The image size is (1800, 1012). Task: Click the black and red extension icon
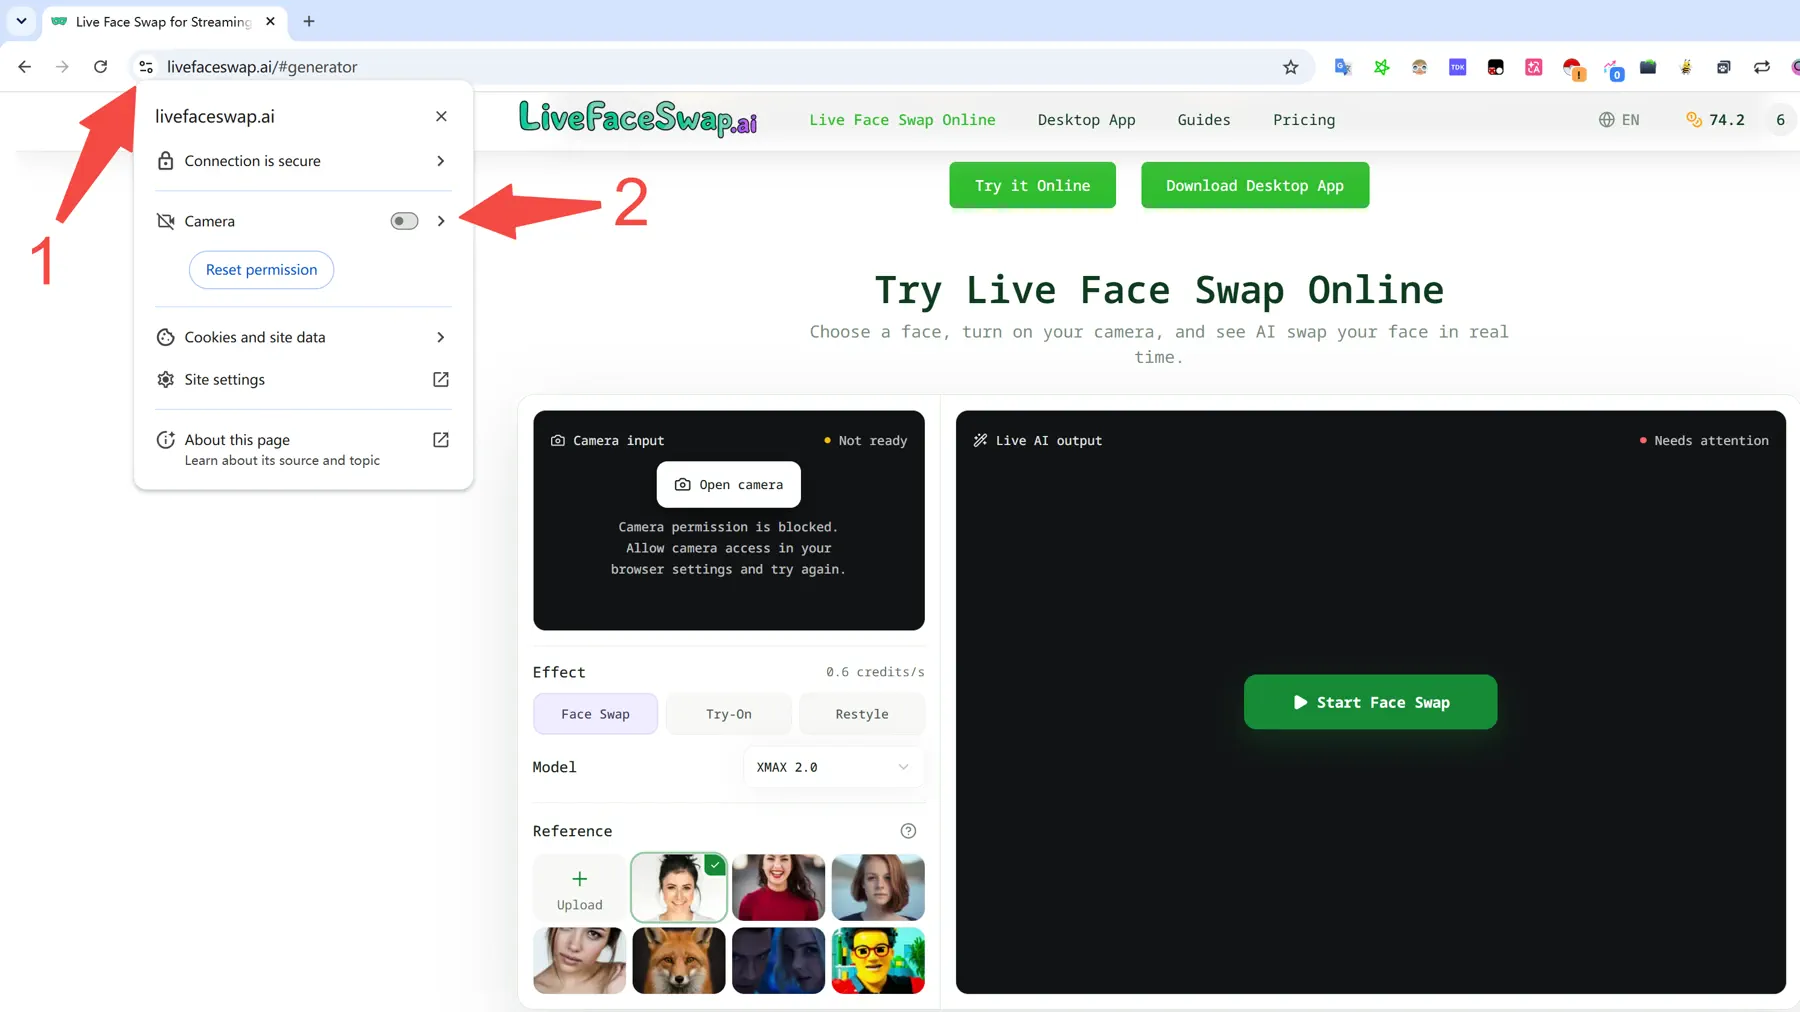click(1495, 67)
